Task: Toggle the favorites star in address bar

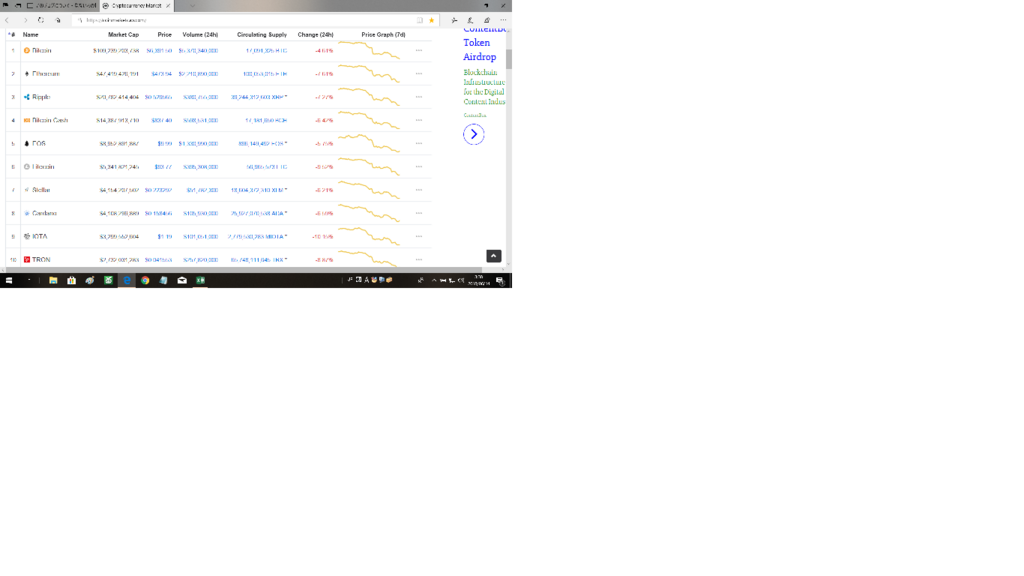Action: pyautogui.click(x=432, y=20)
